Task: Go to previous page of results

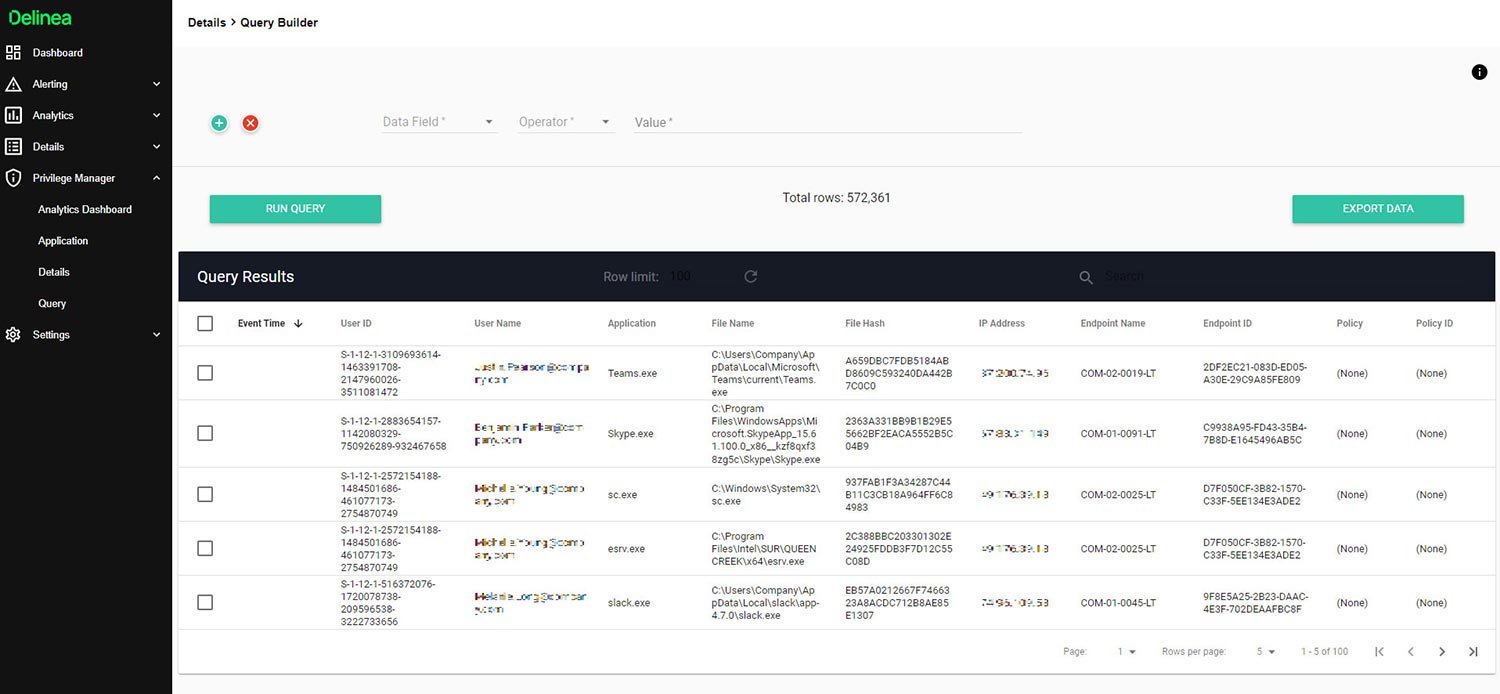Action: tap(1410, 652)
